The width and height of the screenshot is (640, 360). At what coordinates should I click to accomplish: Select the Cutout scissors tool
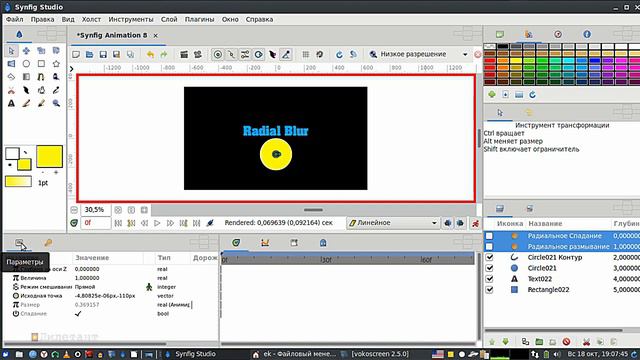click(x=11, y=90)
